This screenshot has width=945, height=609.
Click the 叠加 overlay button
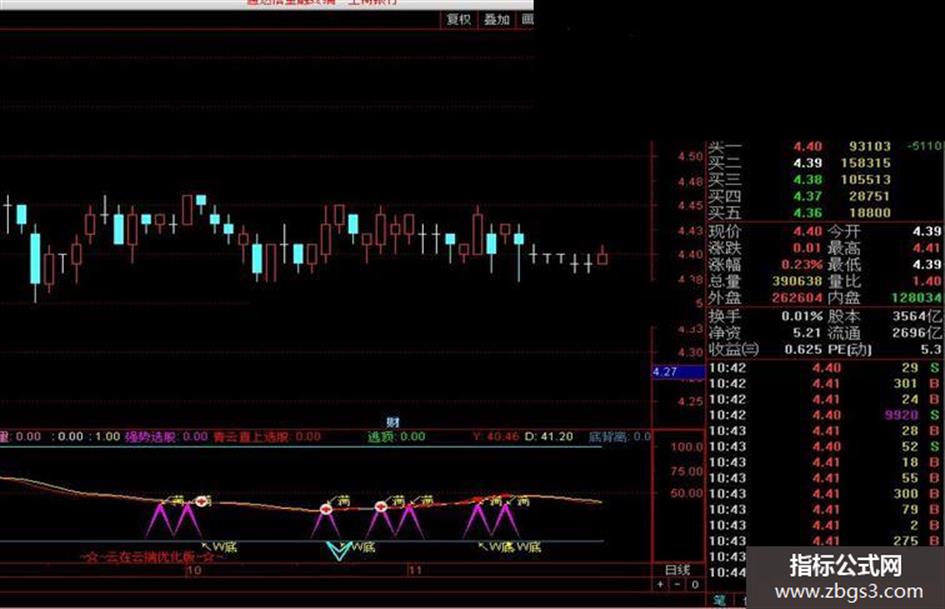click(496, 19)
